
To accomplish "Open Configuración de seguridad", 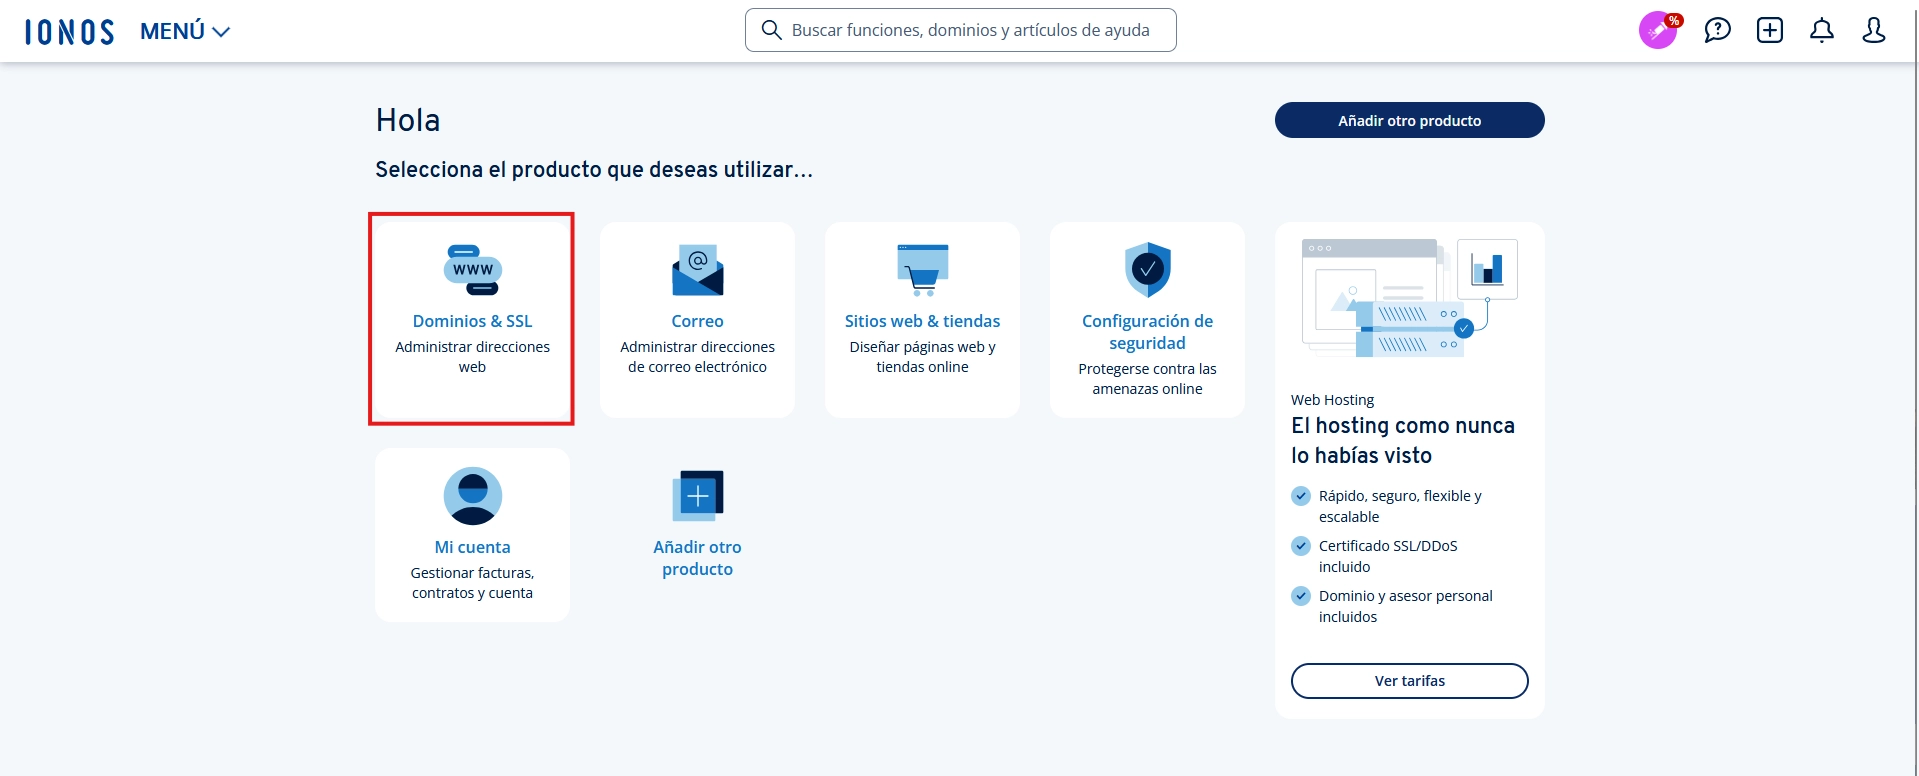I will pos(1147,332).
